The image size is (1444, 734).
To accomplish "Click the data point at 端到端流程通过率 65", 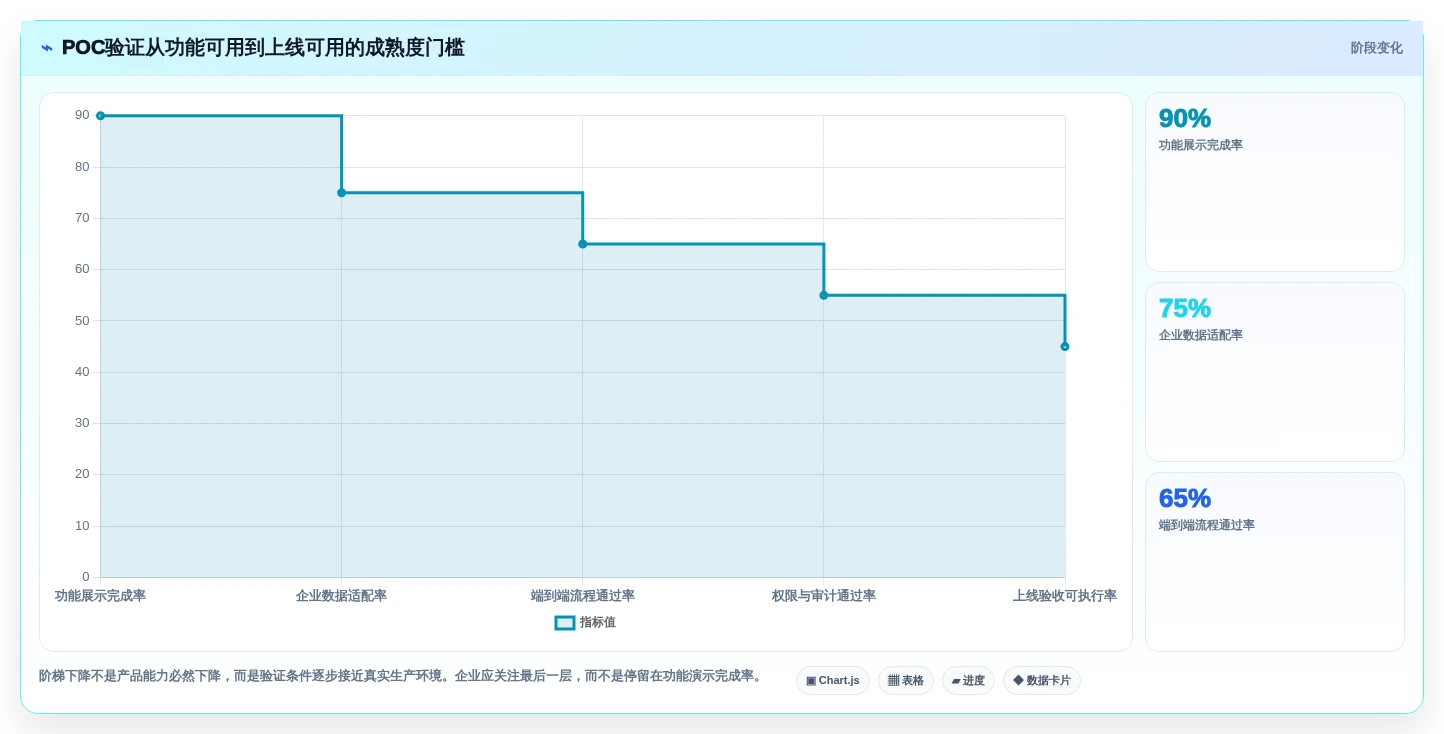I will click(x=583, y=244).
